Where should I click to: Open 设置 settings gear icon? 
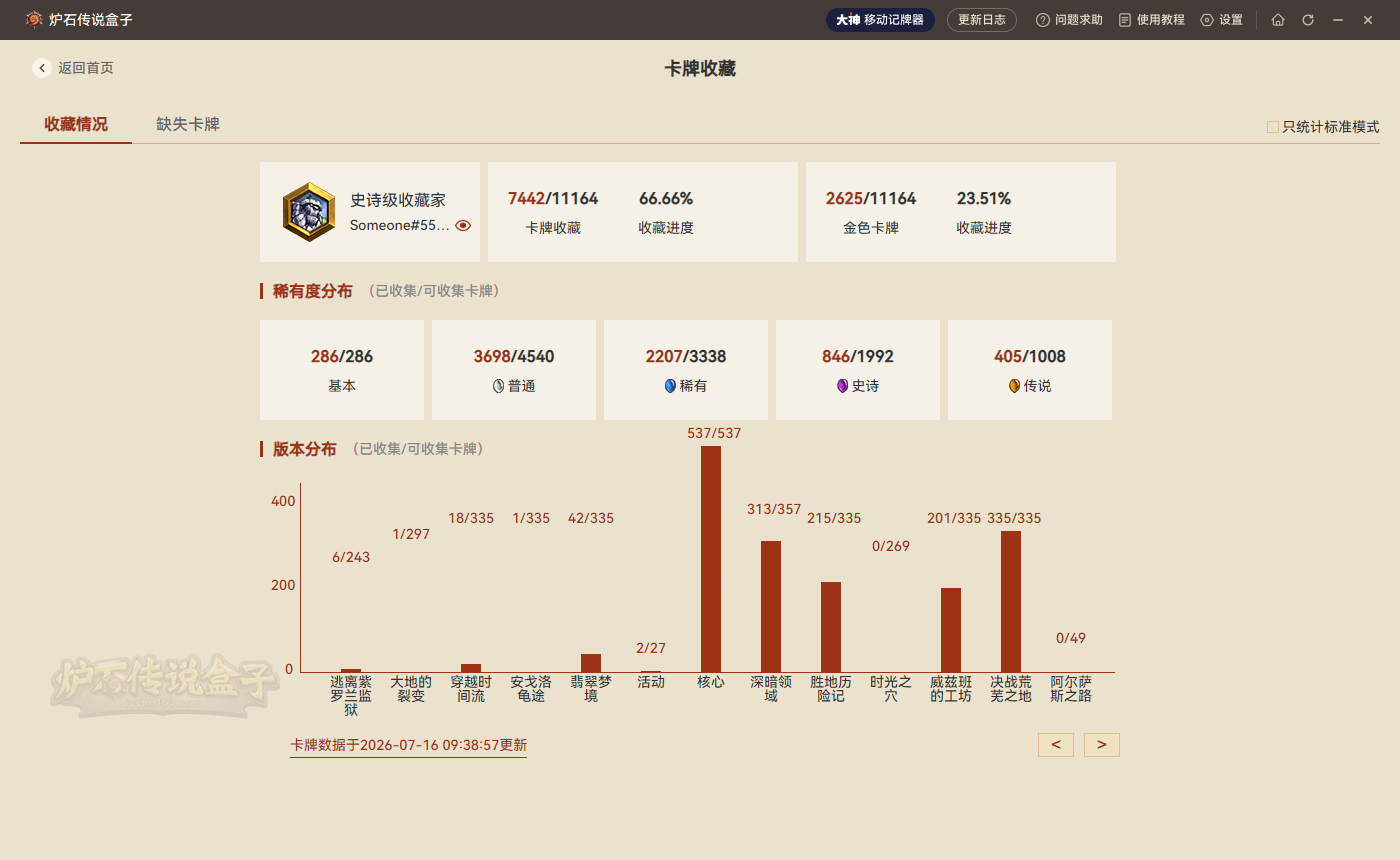1207,20
